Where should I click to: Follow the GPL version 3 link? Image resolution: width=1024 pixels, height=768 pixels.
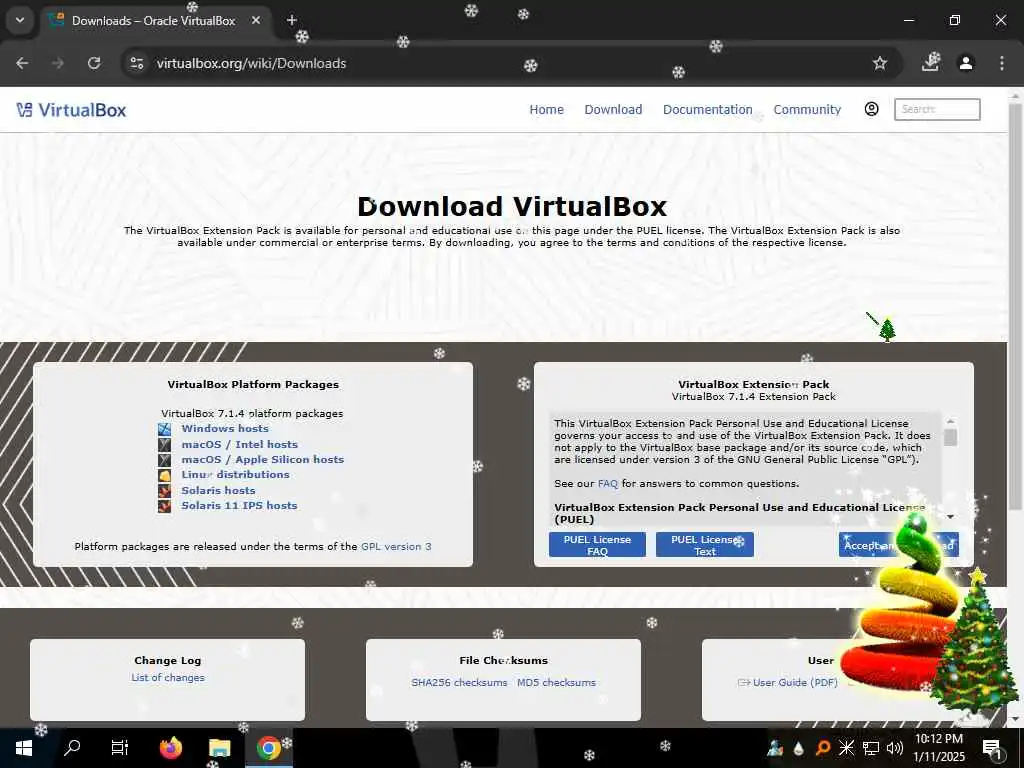point(396,547)
